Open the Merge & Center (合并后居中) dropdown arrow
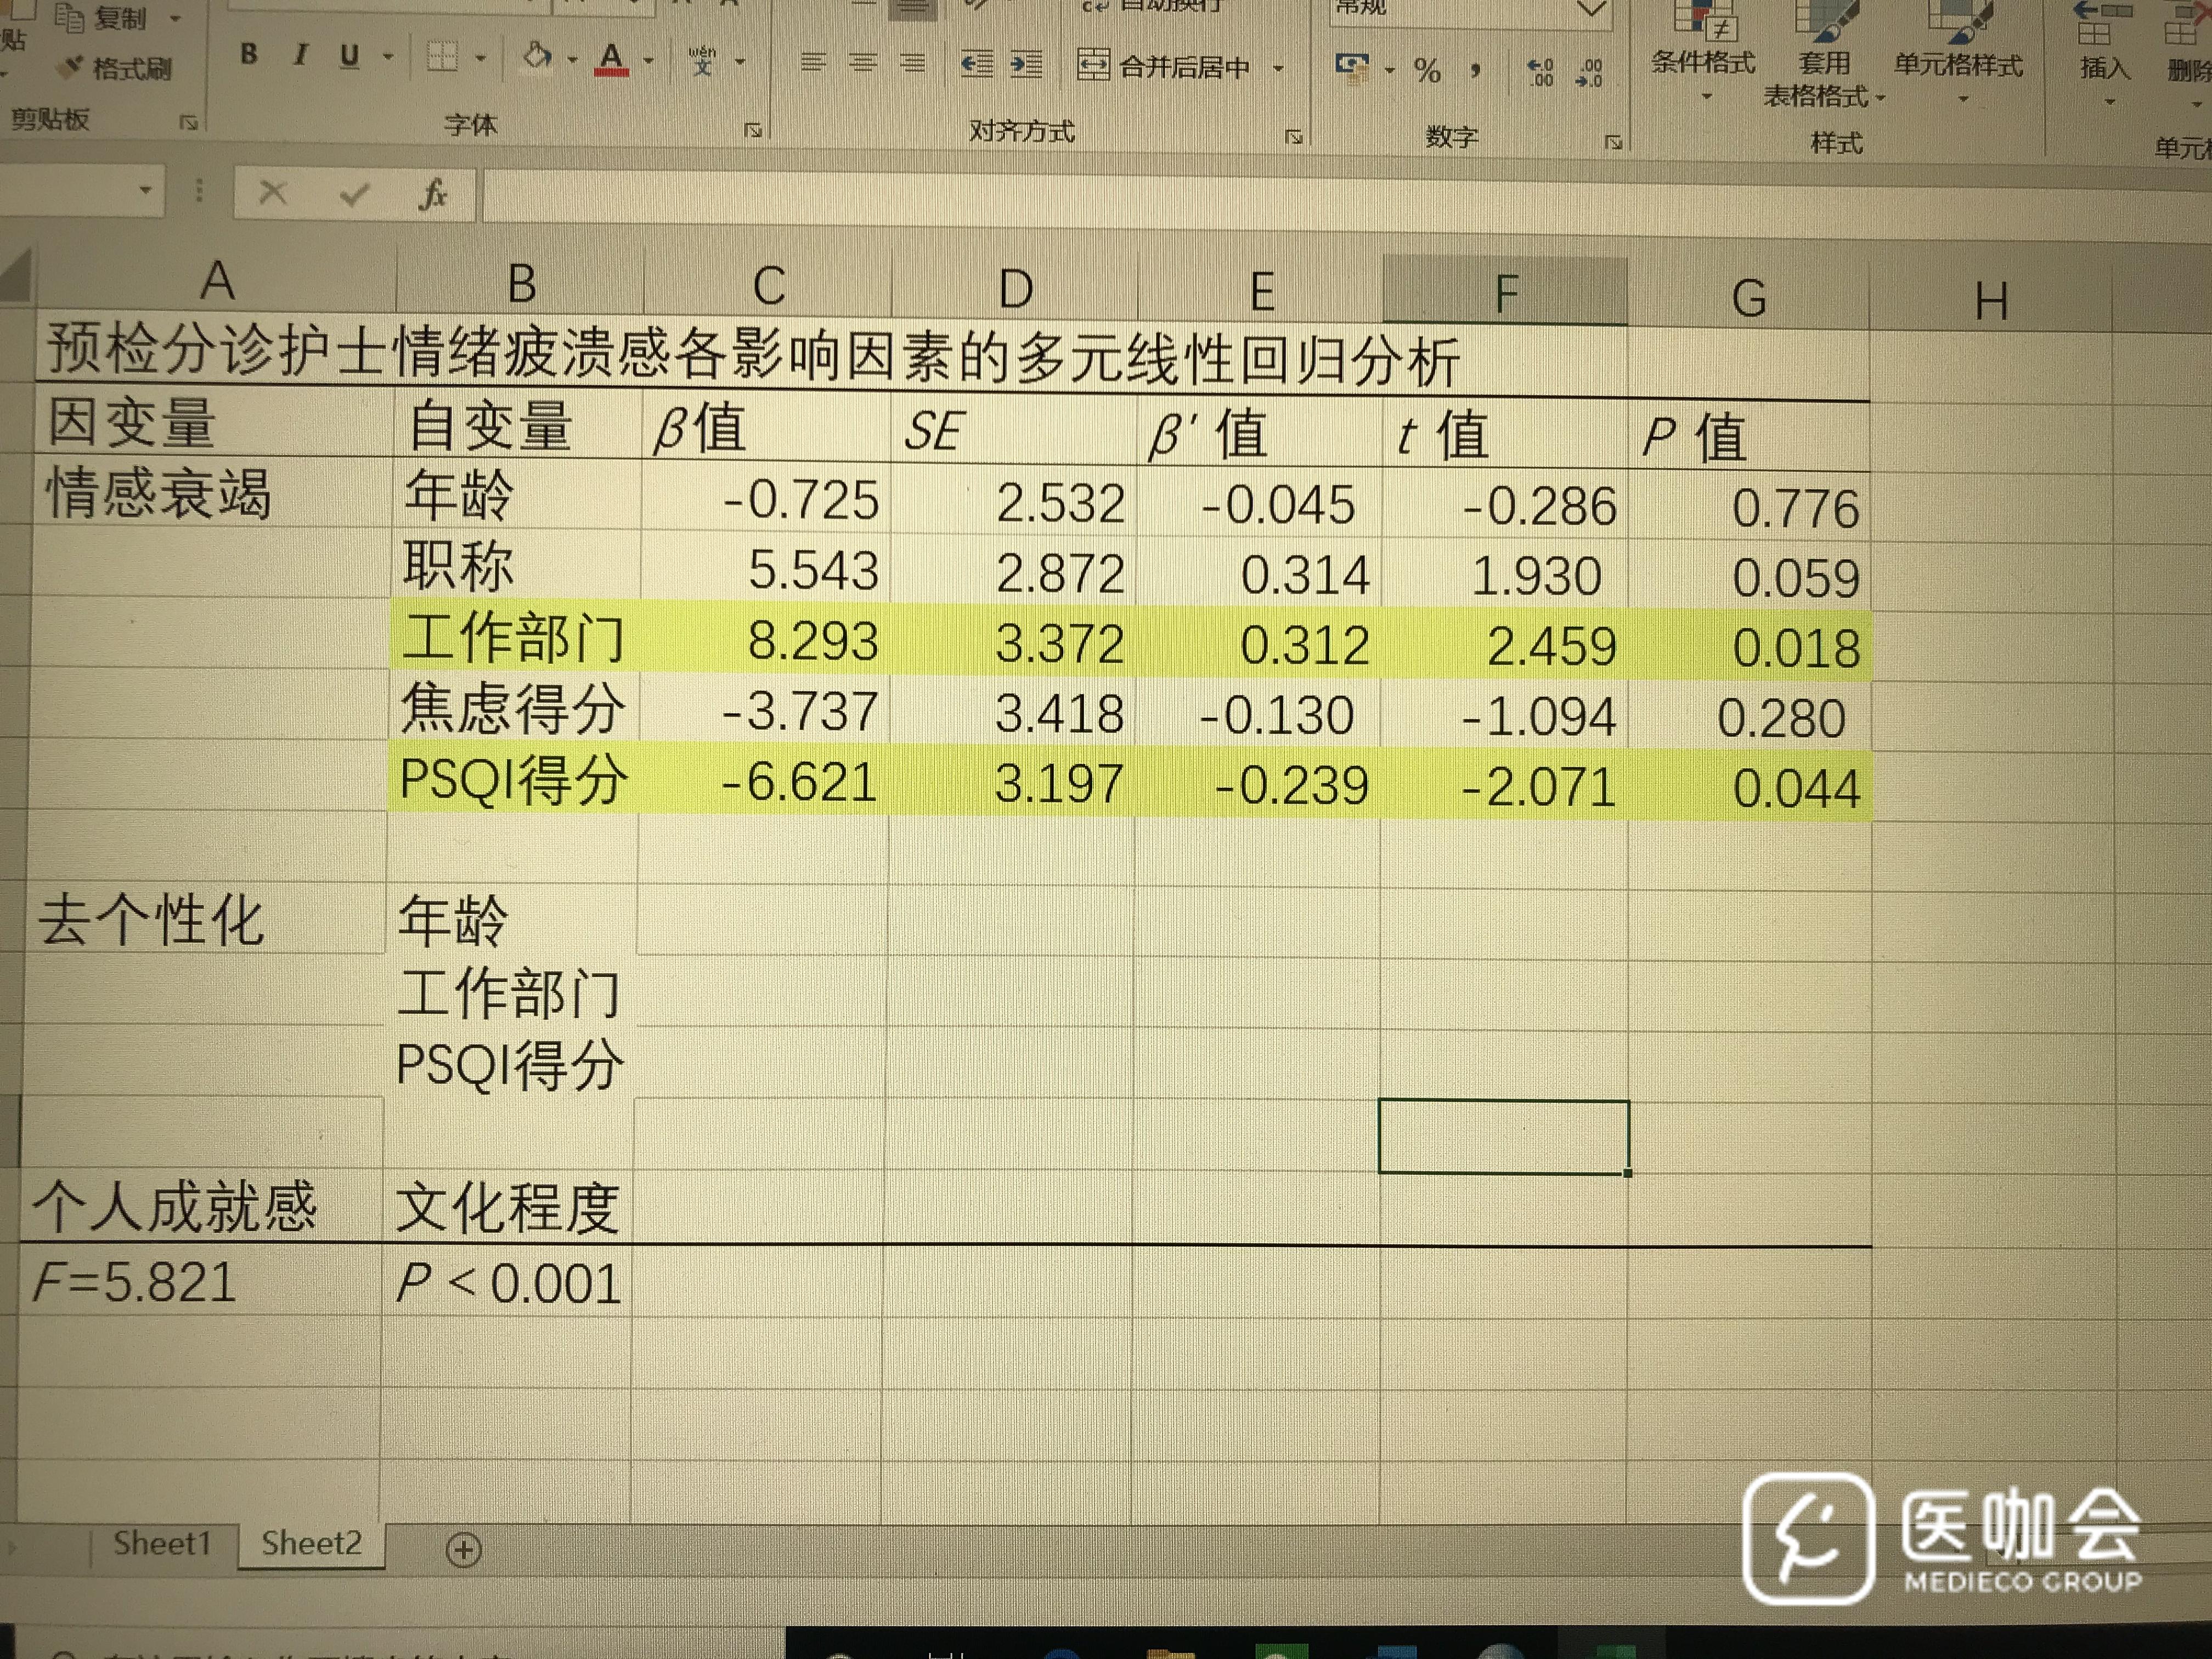 click(x=1279, y=68)
